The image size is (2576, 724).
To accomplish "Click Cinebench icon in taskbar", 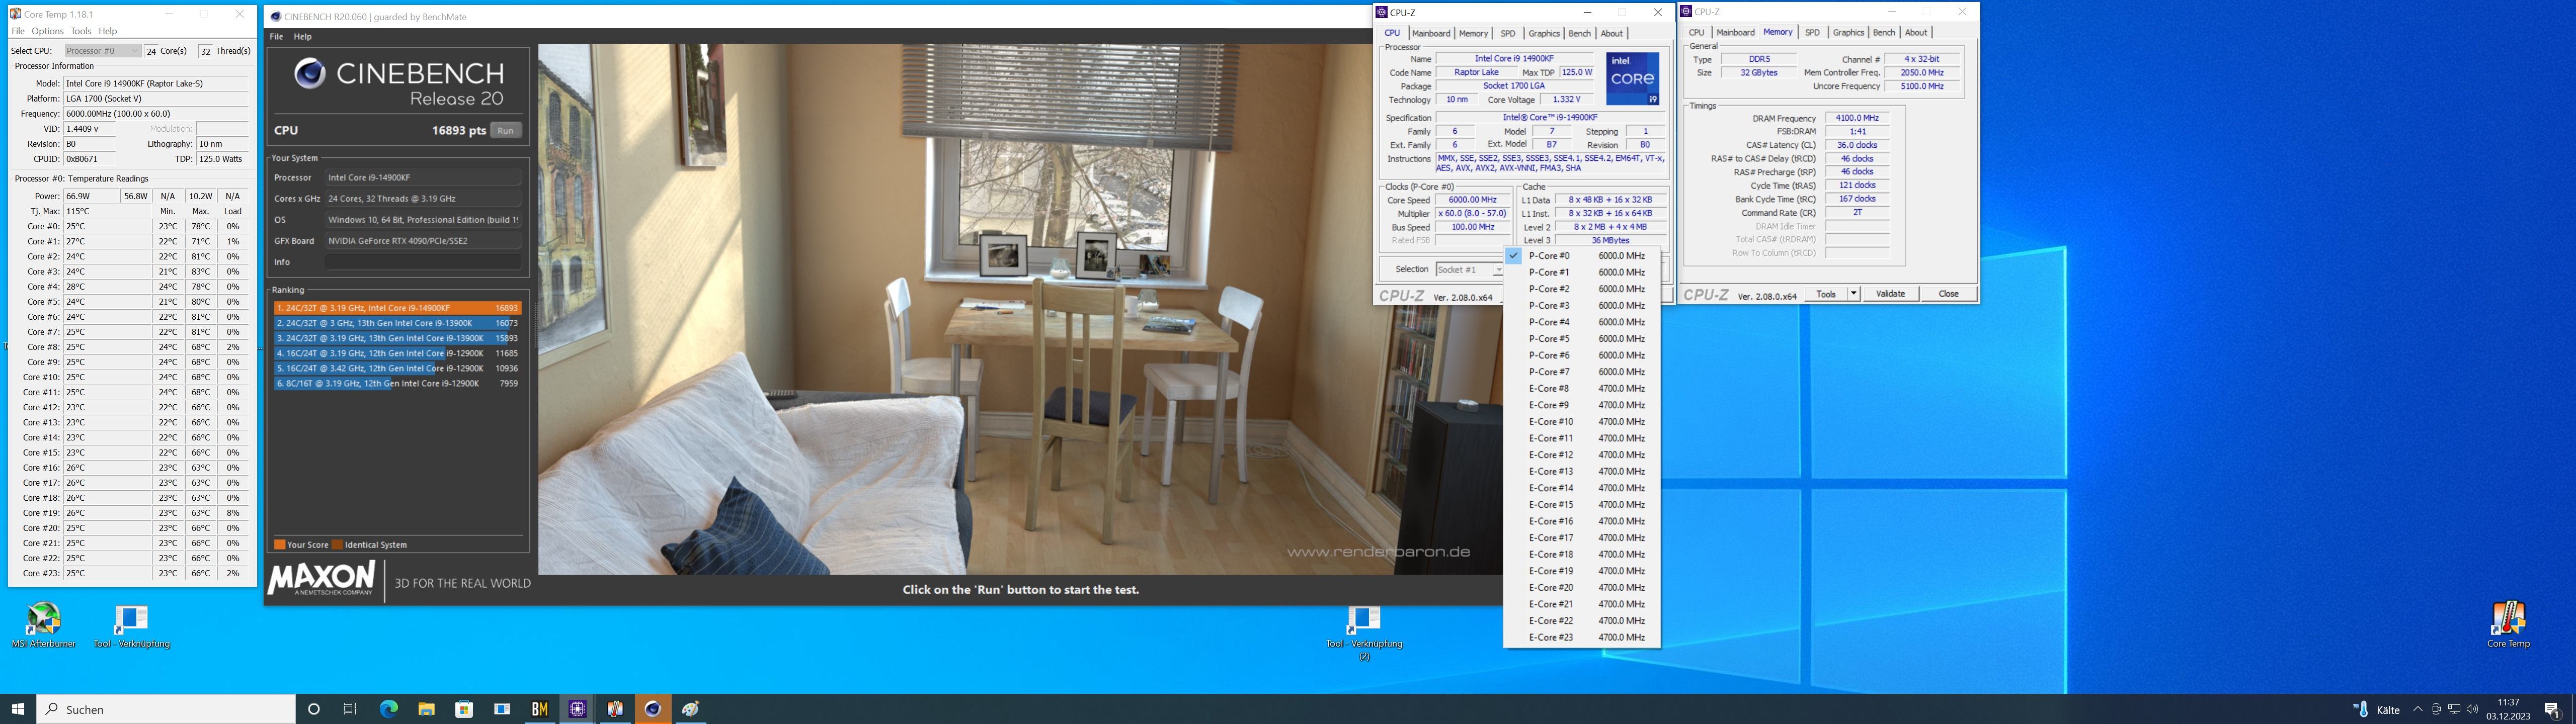I will [653, 709].
